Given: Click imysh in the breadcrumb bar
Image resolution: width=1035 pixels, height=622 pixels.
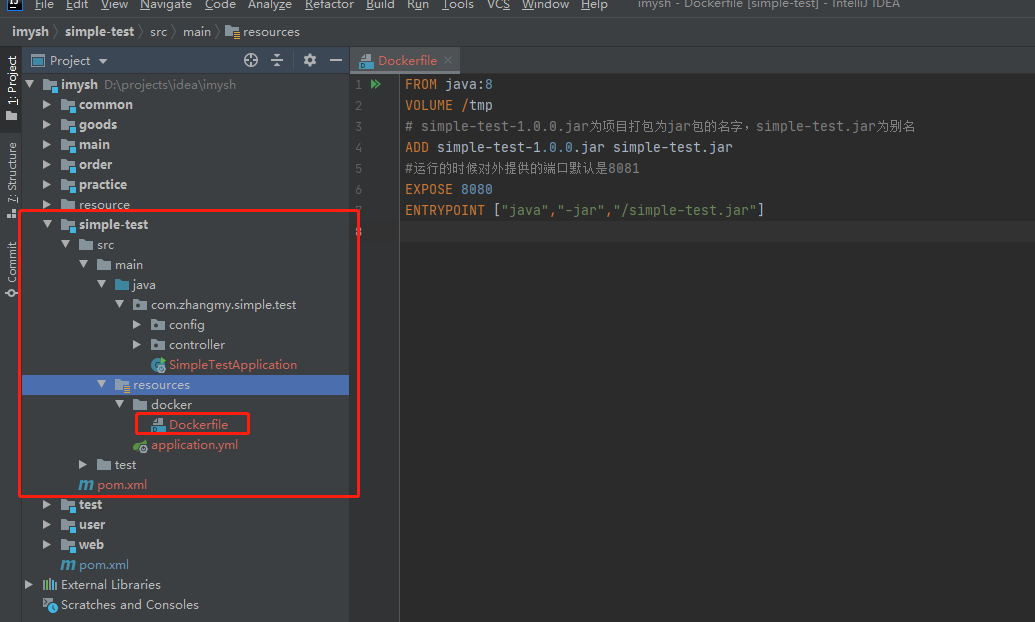Looking at the screenshot, I should click(30, 32).
